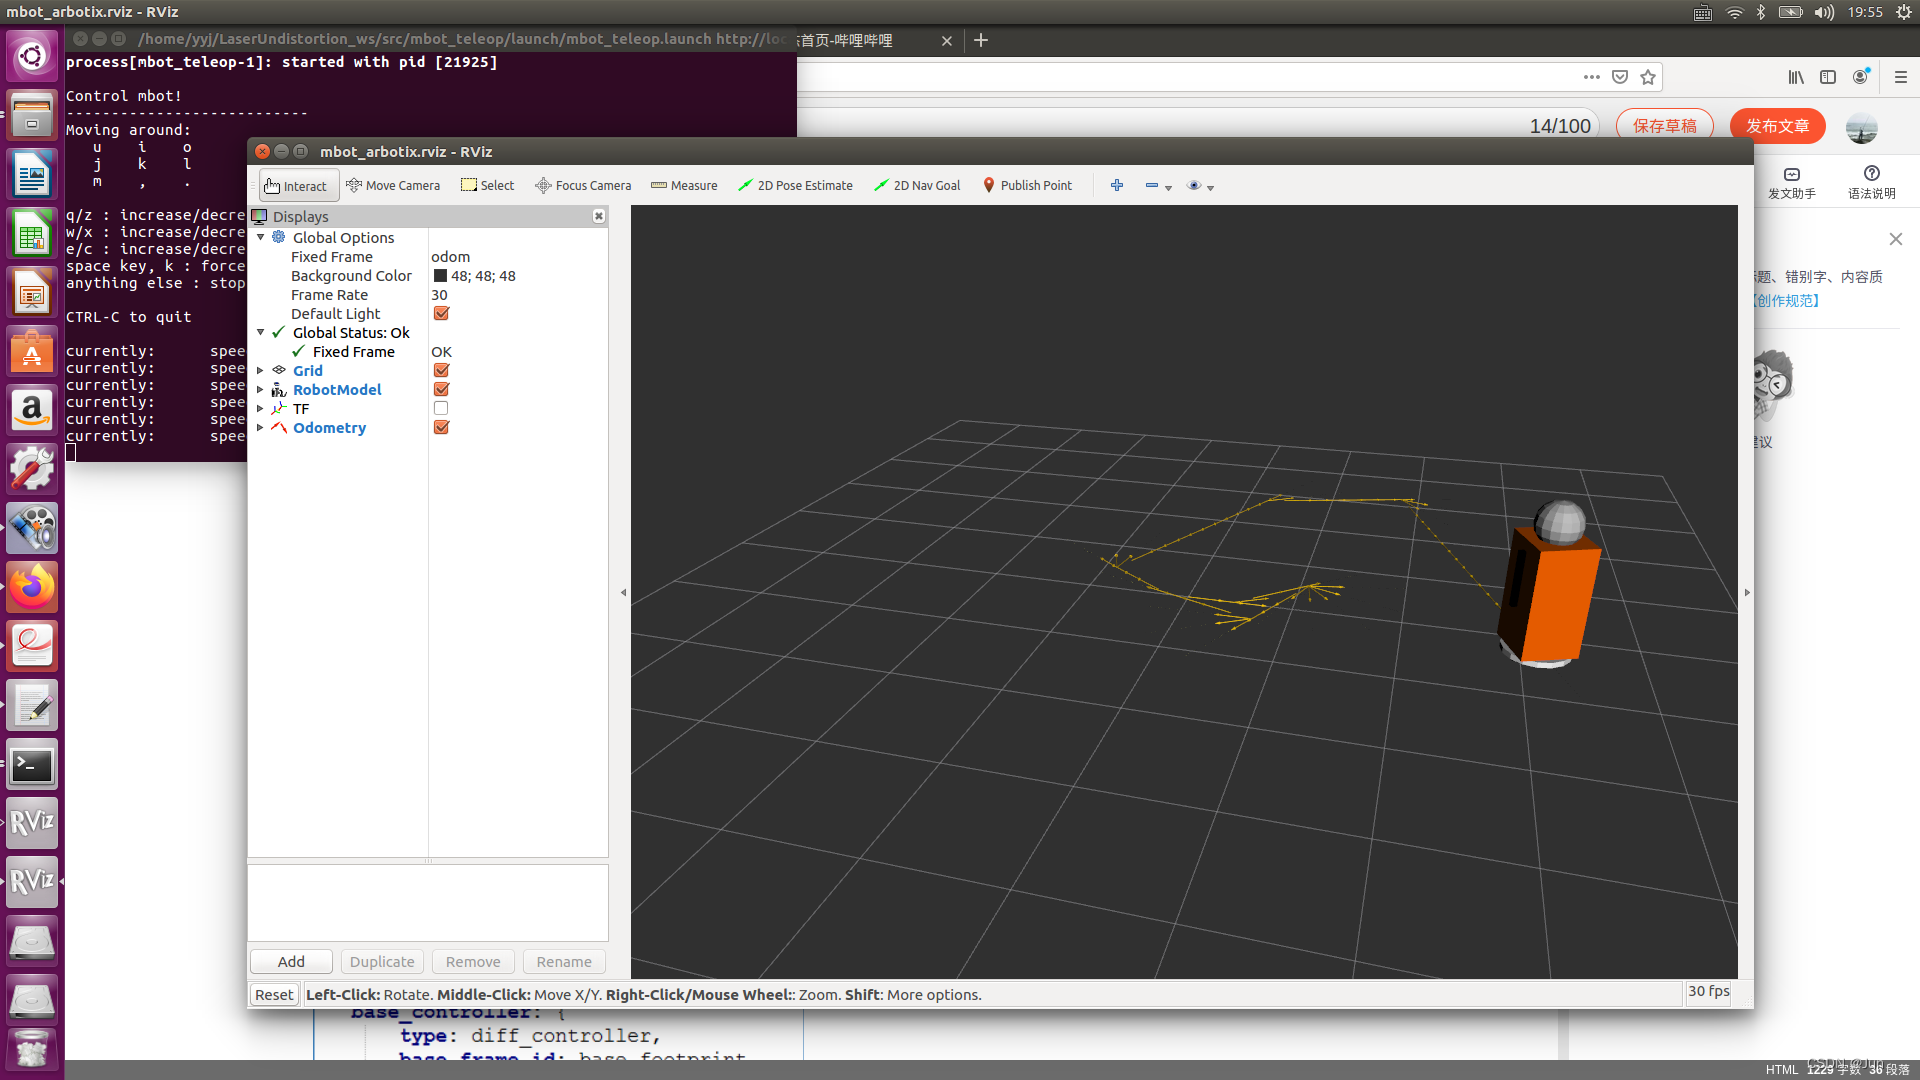Screen dimensions: 1920x1080
Task: Click the plus icon to add tool
Action: [x=1117, y=185]
